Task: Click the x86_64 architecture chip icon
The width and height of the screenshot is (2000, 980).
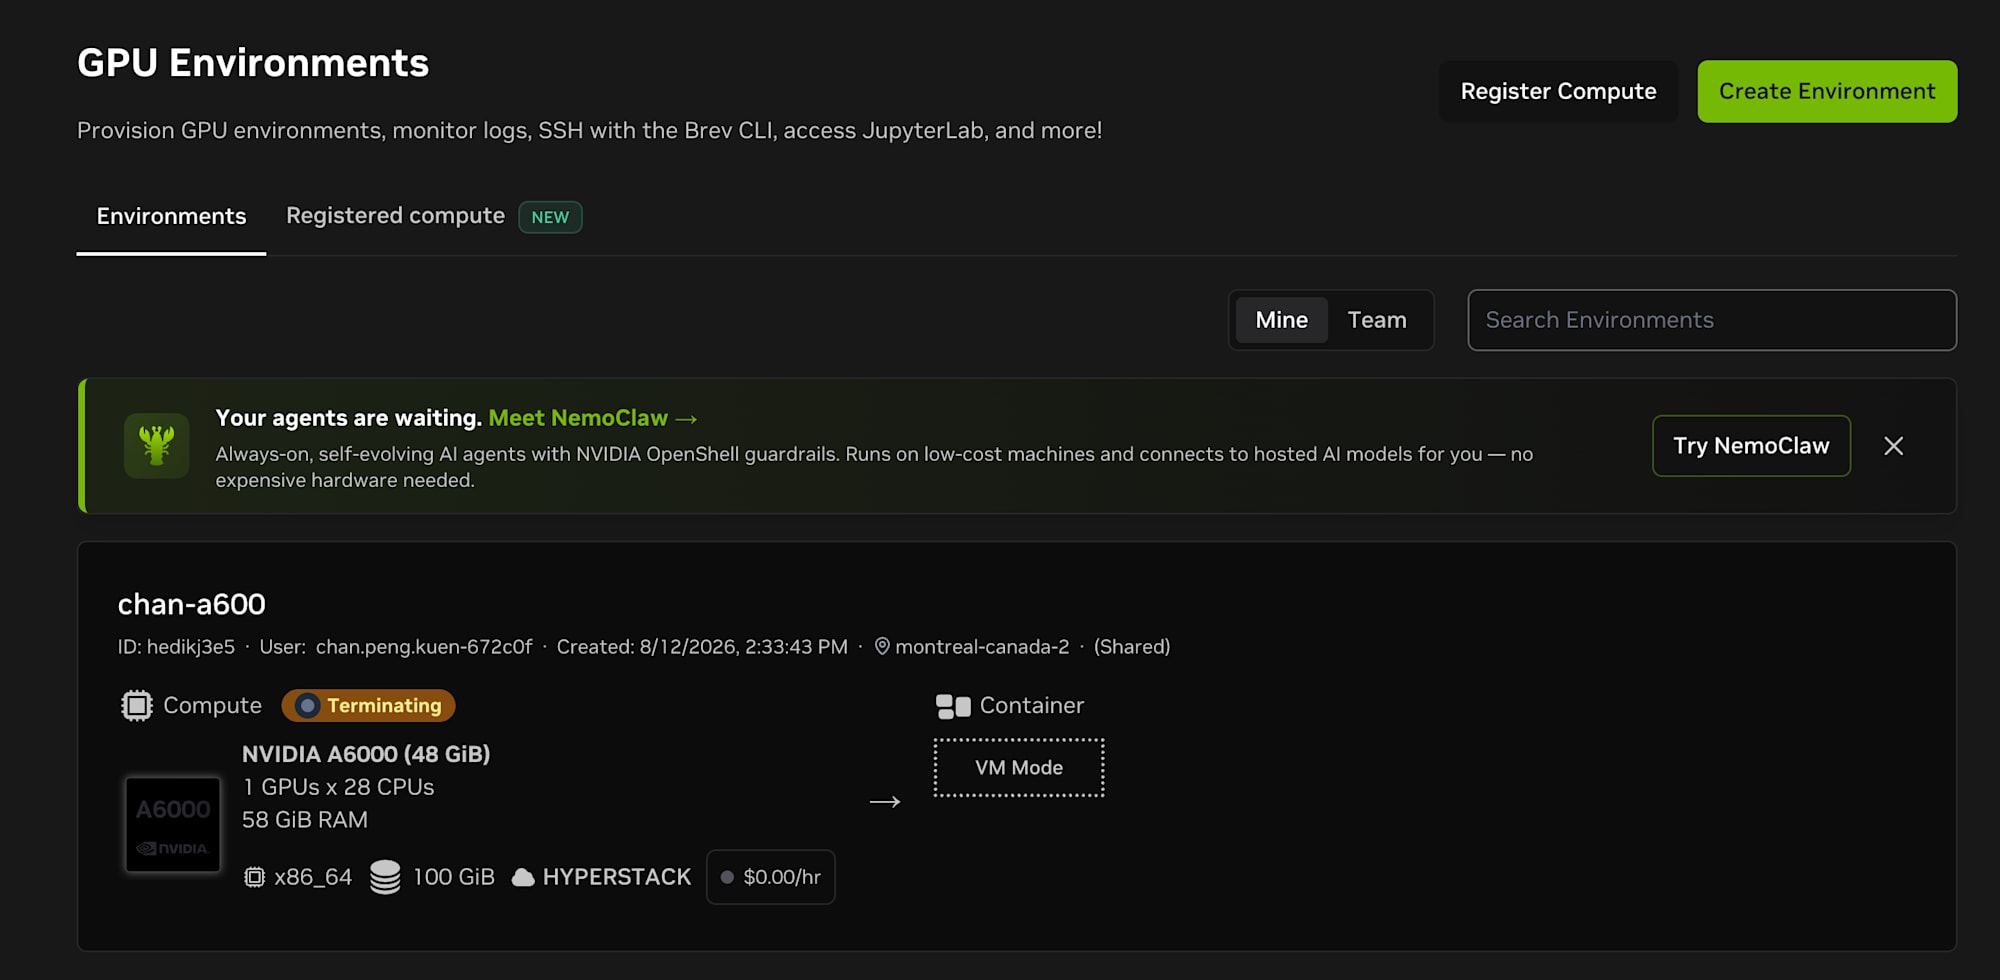Action: click(x=255, y=877)
